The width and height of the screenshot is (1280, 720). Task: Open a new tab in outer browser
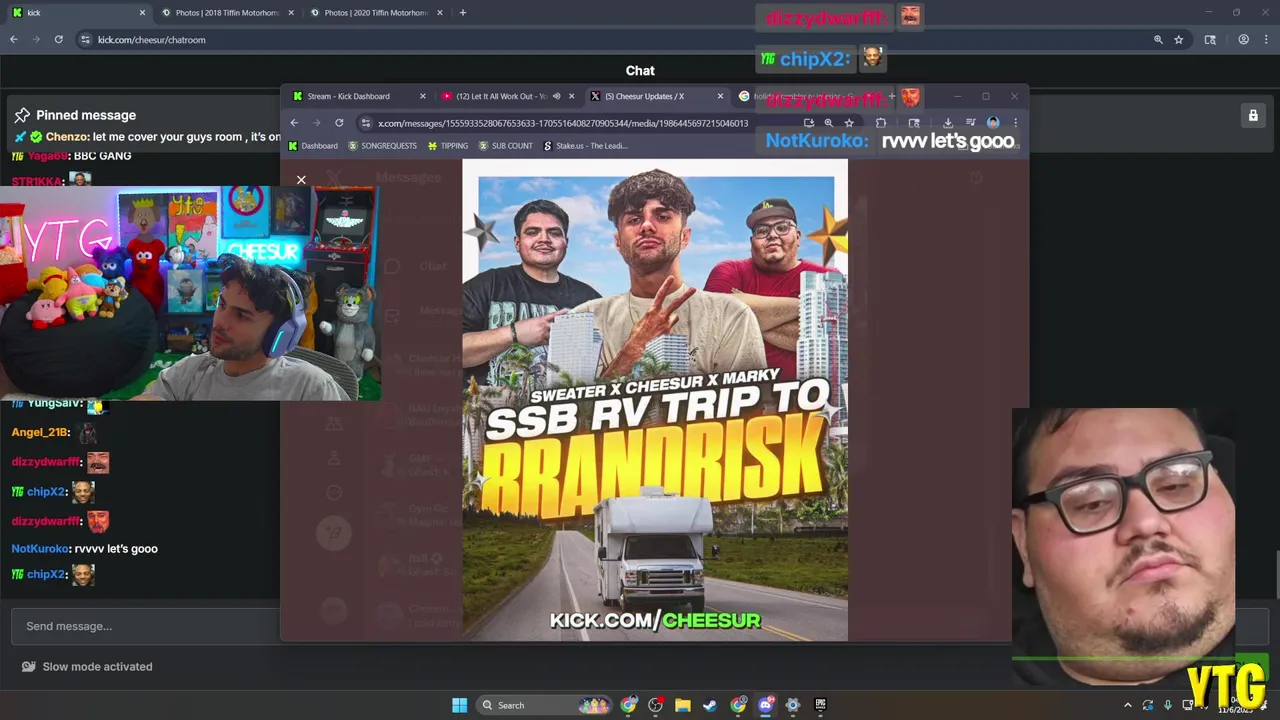point(462,13)
